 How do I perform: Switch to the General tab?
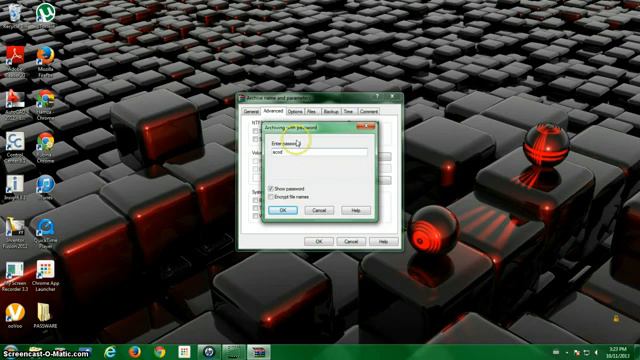(251, 111)
